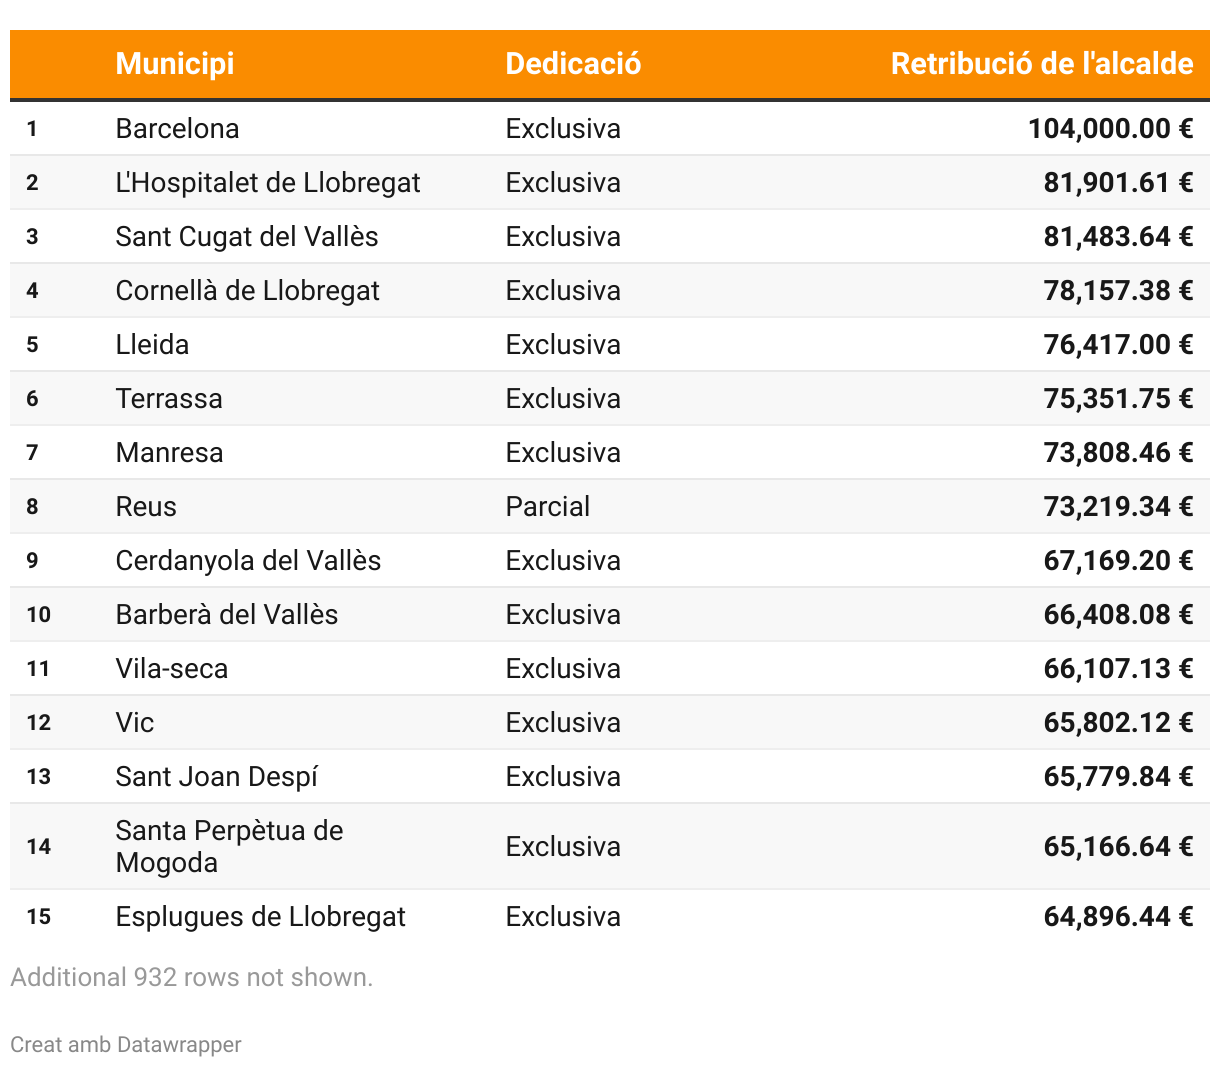Click the 66,107.13 € salary of Vila-seca

pyautogui.click(x=1118, y=669)
